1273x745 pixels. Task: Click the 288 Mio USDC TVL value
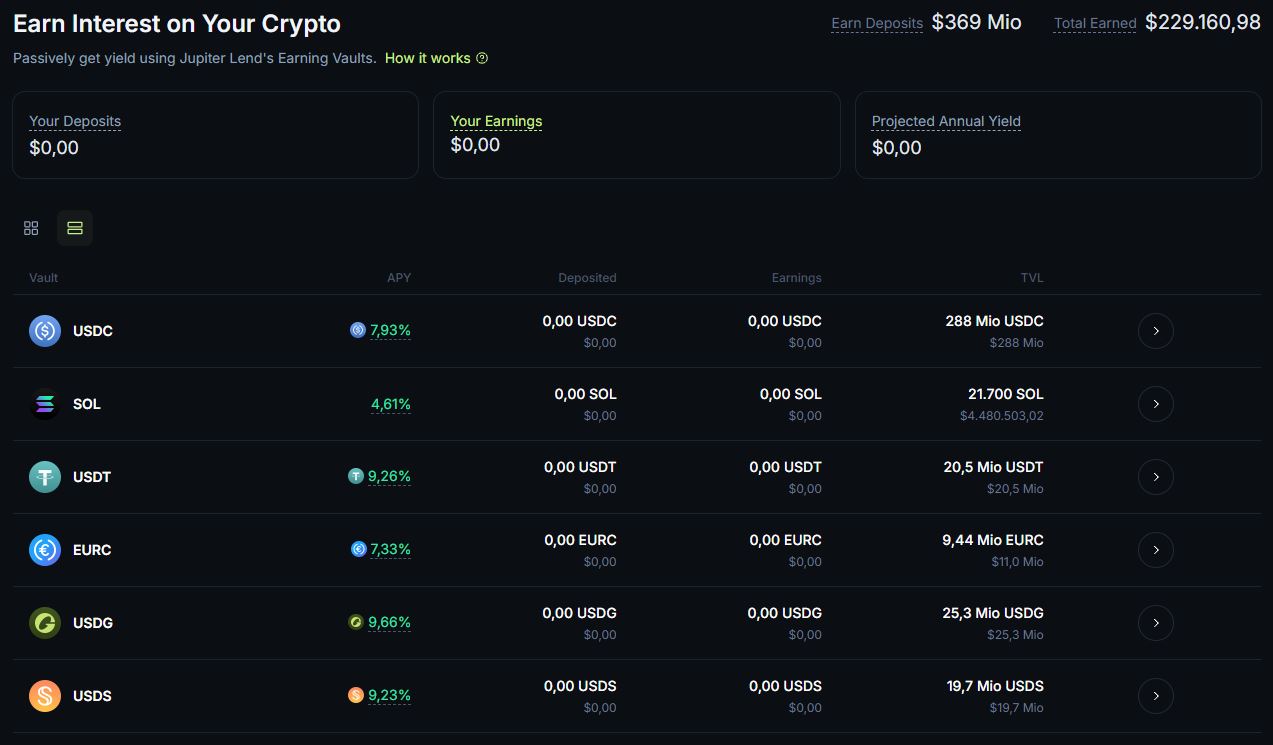[994, 321]
